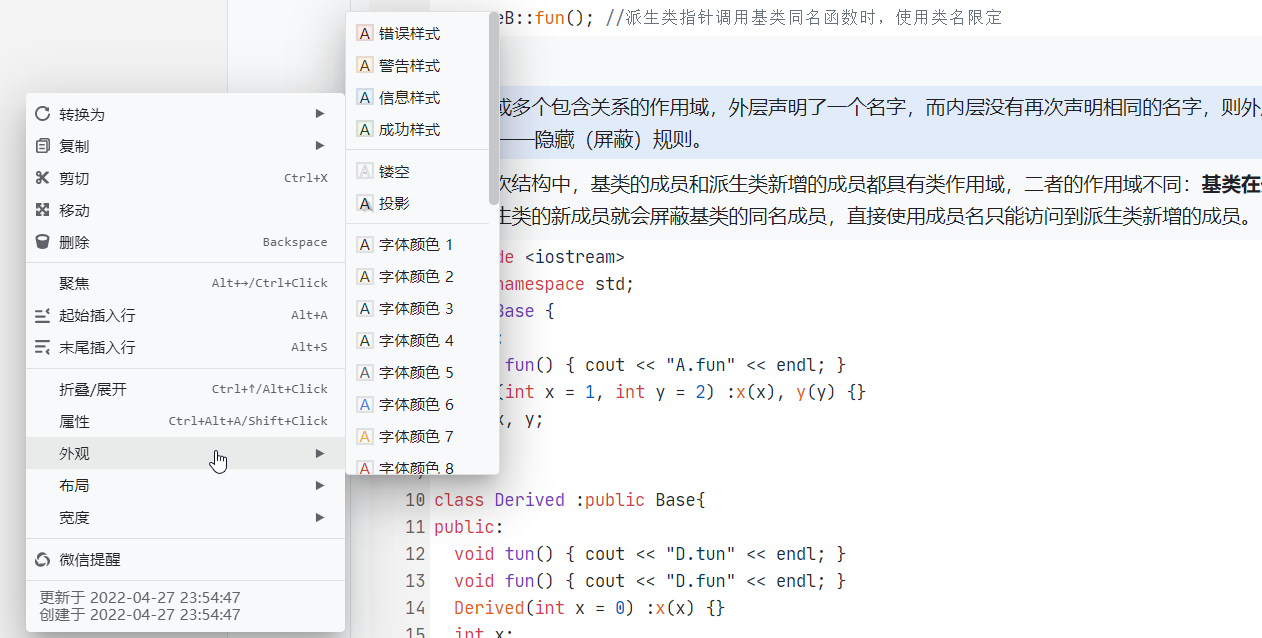Apply 字体颜色 6 label
The image size is (1262, 638).
click(417, 404)
